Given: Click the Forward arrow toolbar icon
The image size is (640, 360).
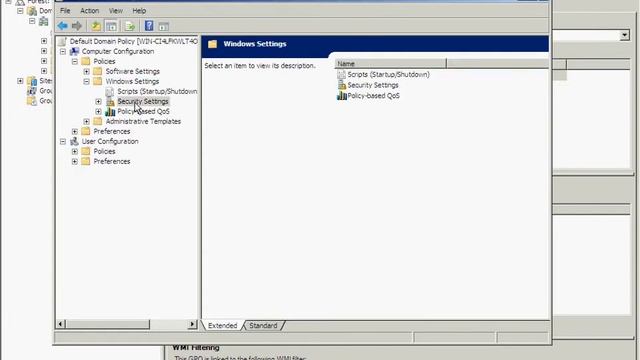Looking at the screenshot, I should tap(77, 26).
